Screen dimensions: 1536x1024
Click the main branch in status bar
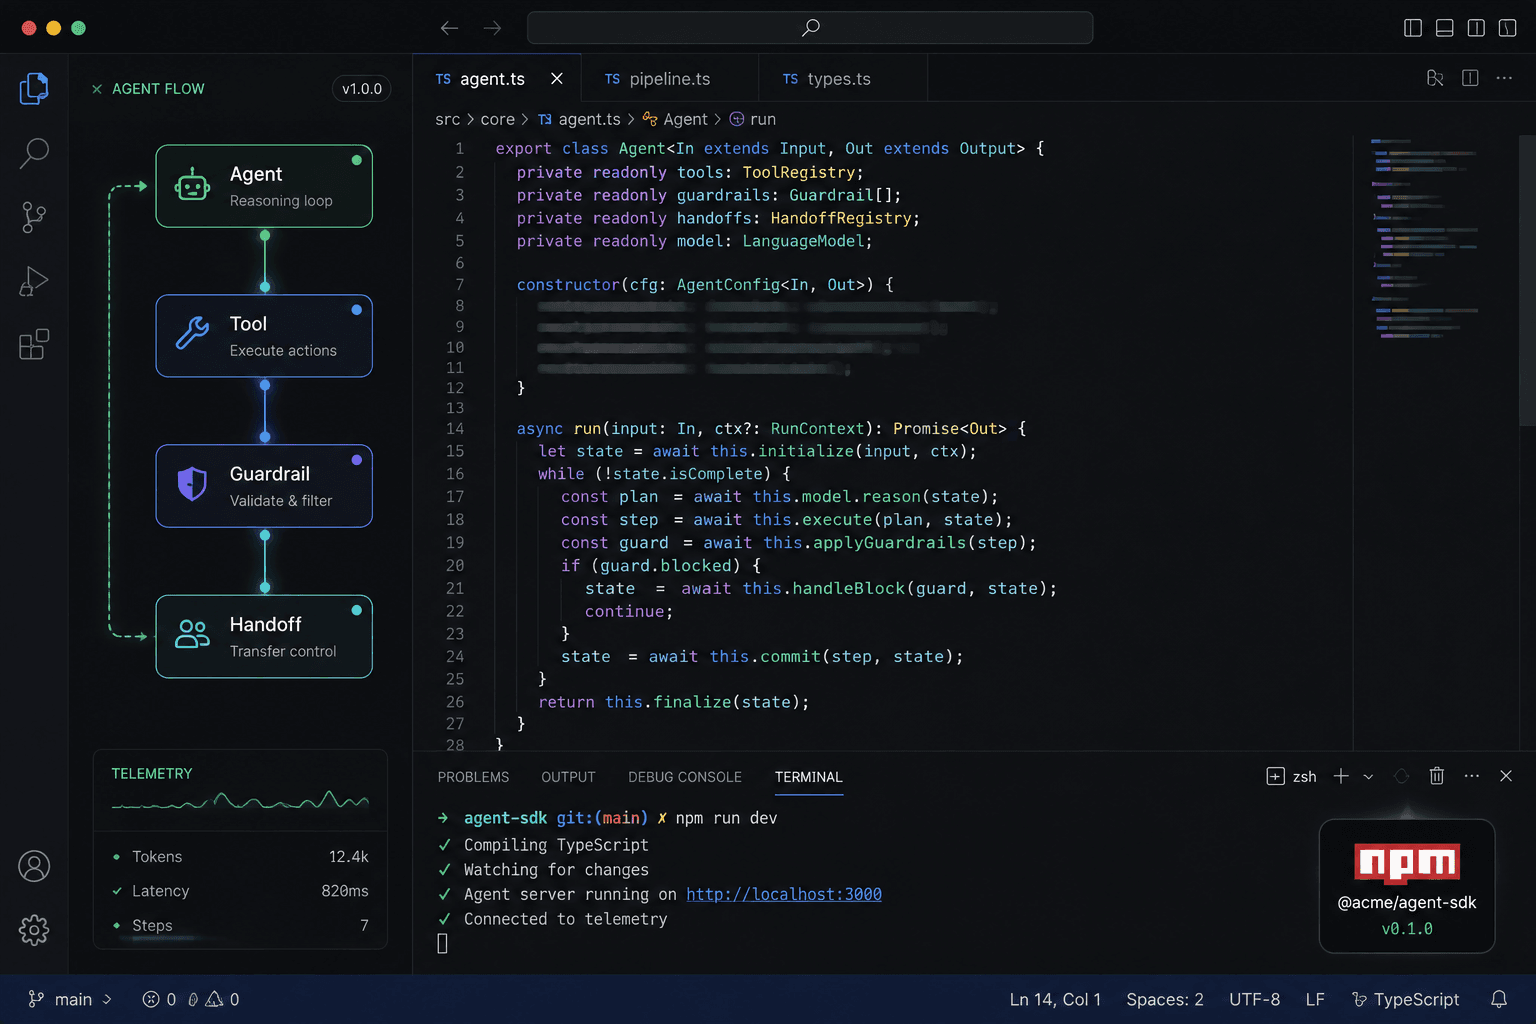pyautogui.click(x=70, y=999)
